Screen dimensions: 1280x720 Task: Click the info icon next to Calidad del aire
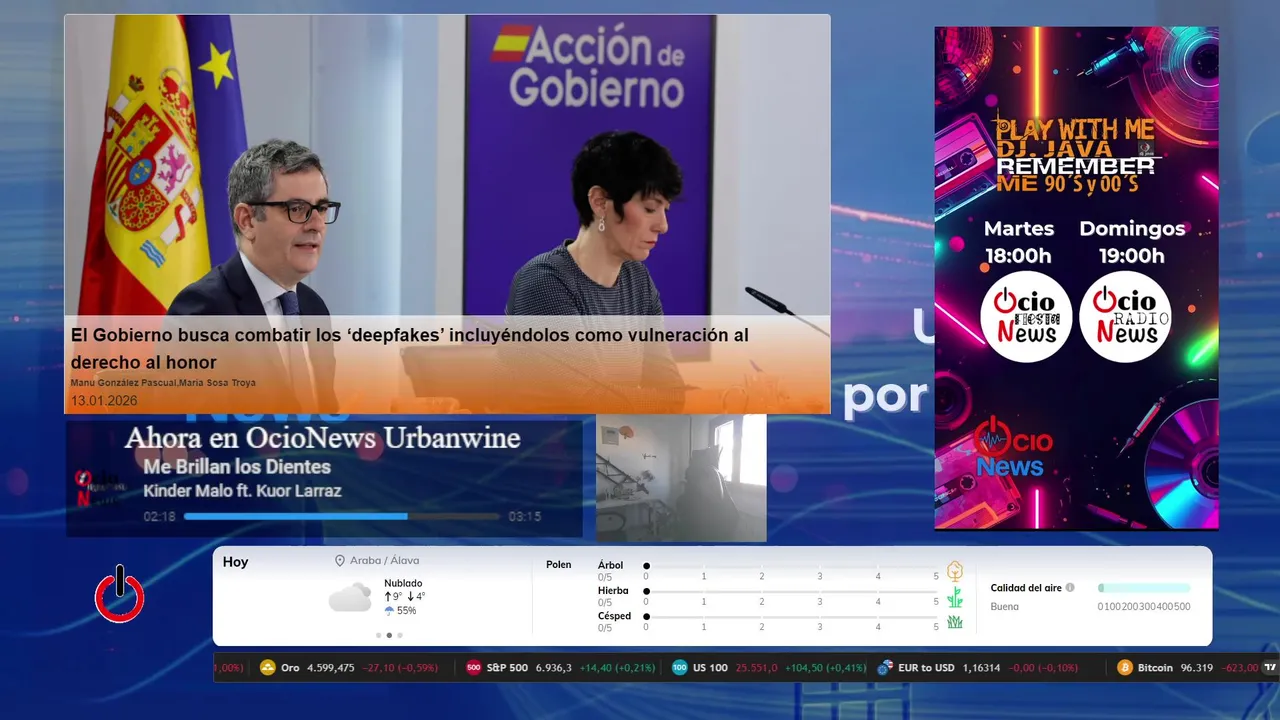[x=1070, y=588]
